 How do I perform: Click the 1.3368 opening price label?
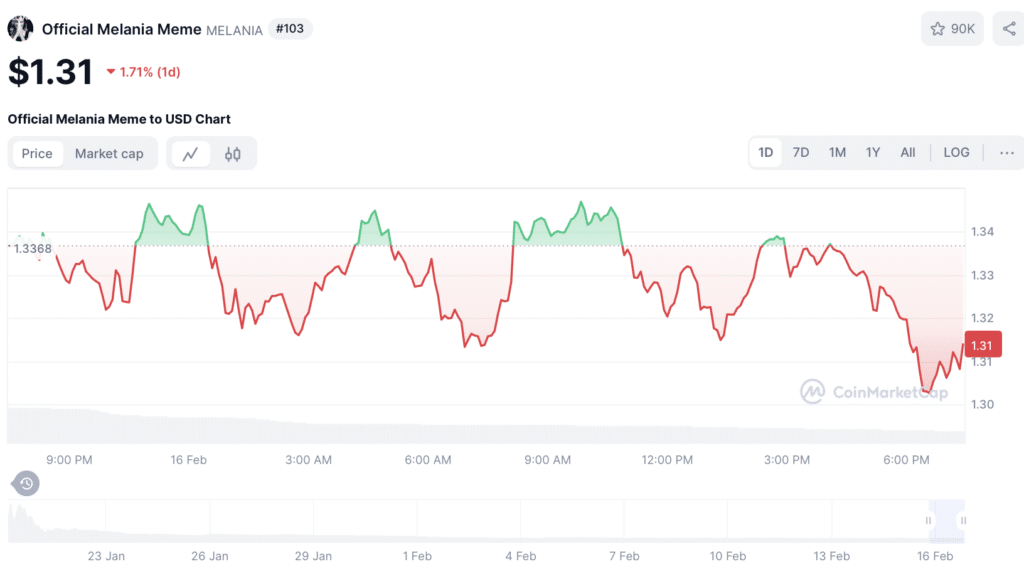pyautogui.click(x=32, y=249)
